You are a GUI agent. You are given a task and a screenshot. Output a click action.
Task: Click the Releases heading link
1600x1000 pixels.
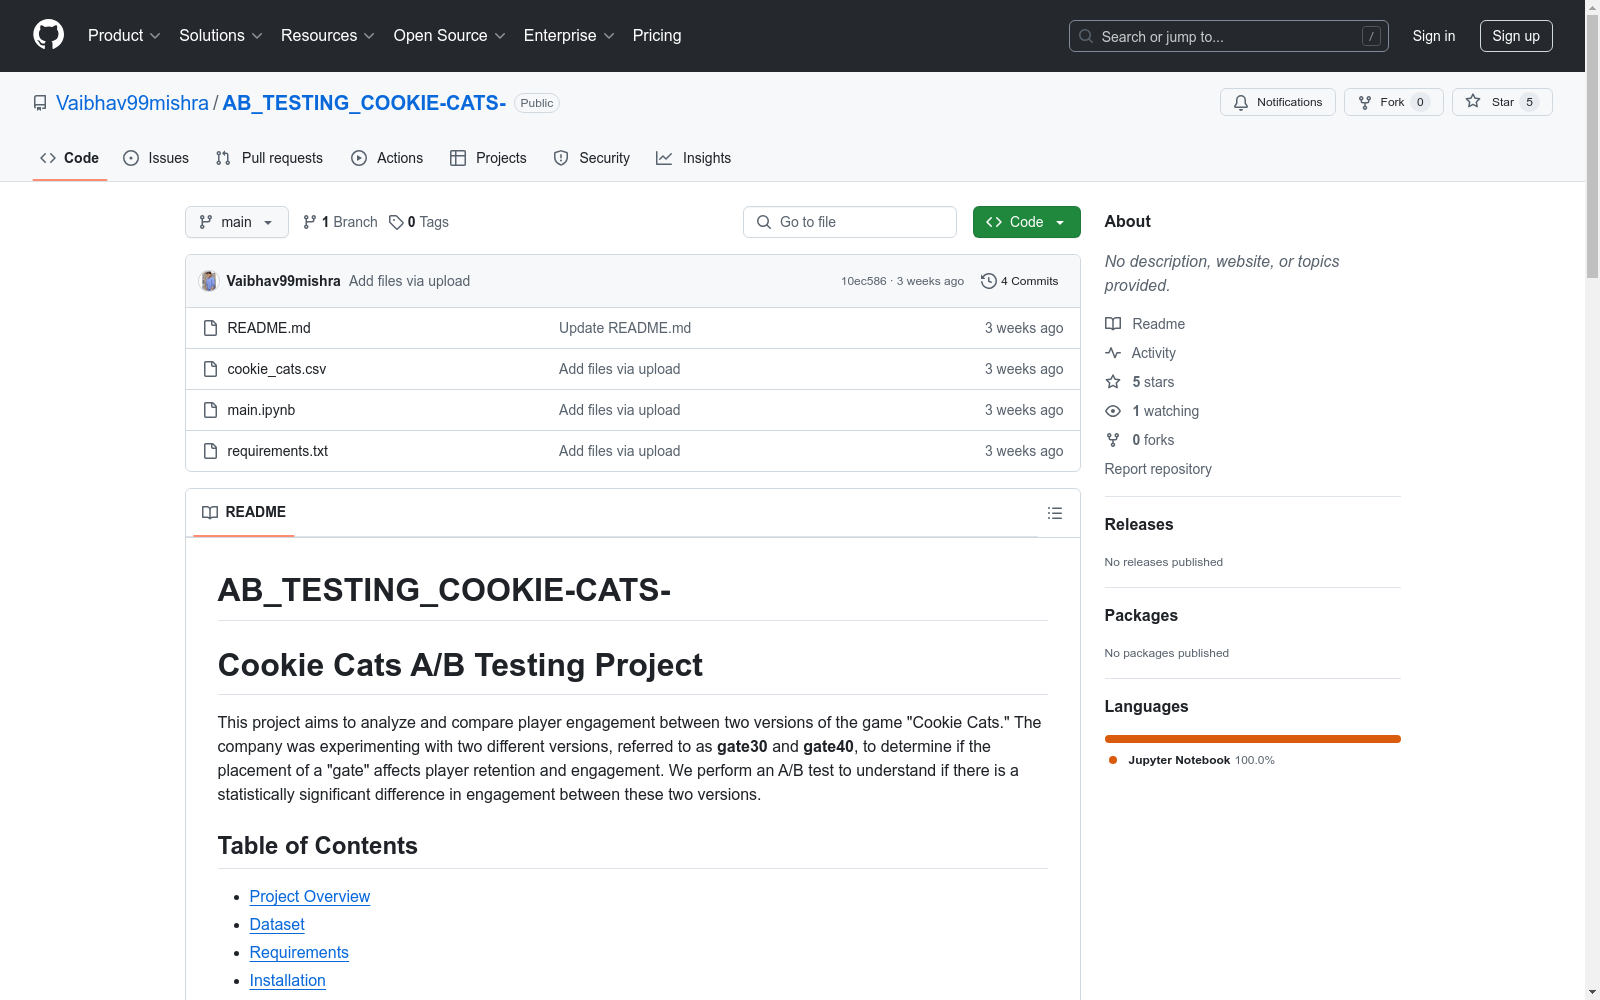pyautogui.click(x=1139, y=524)
